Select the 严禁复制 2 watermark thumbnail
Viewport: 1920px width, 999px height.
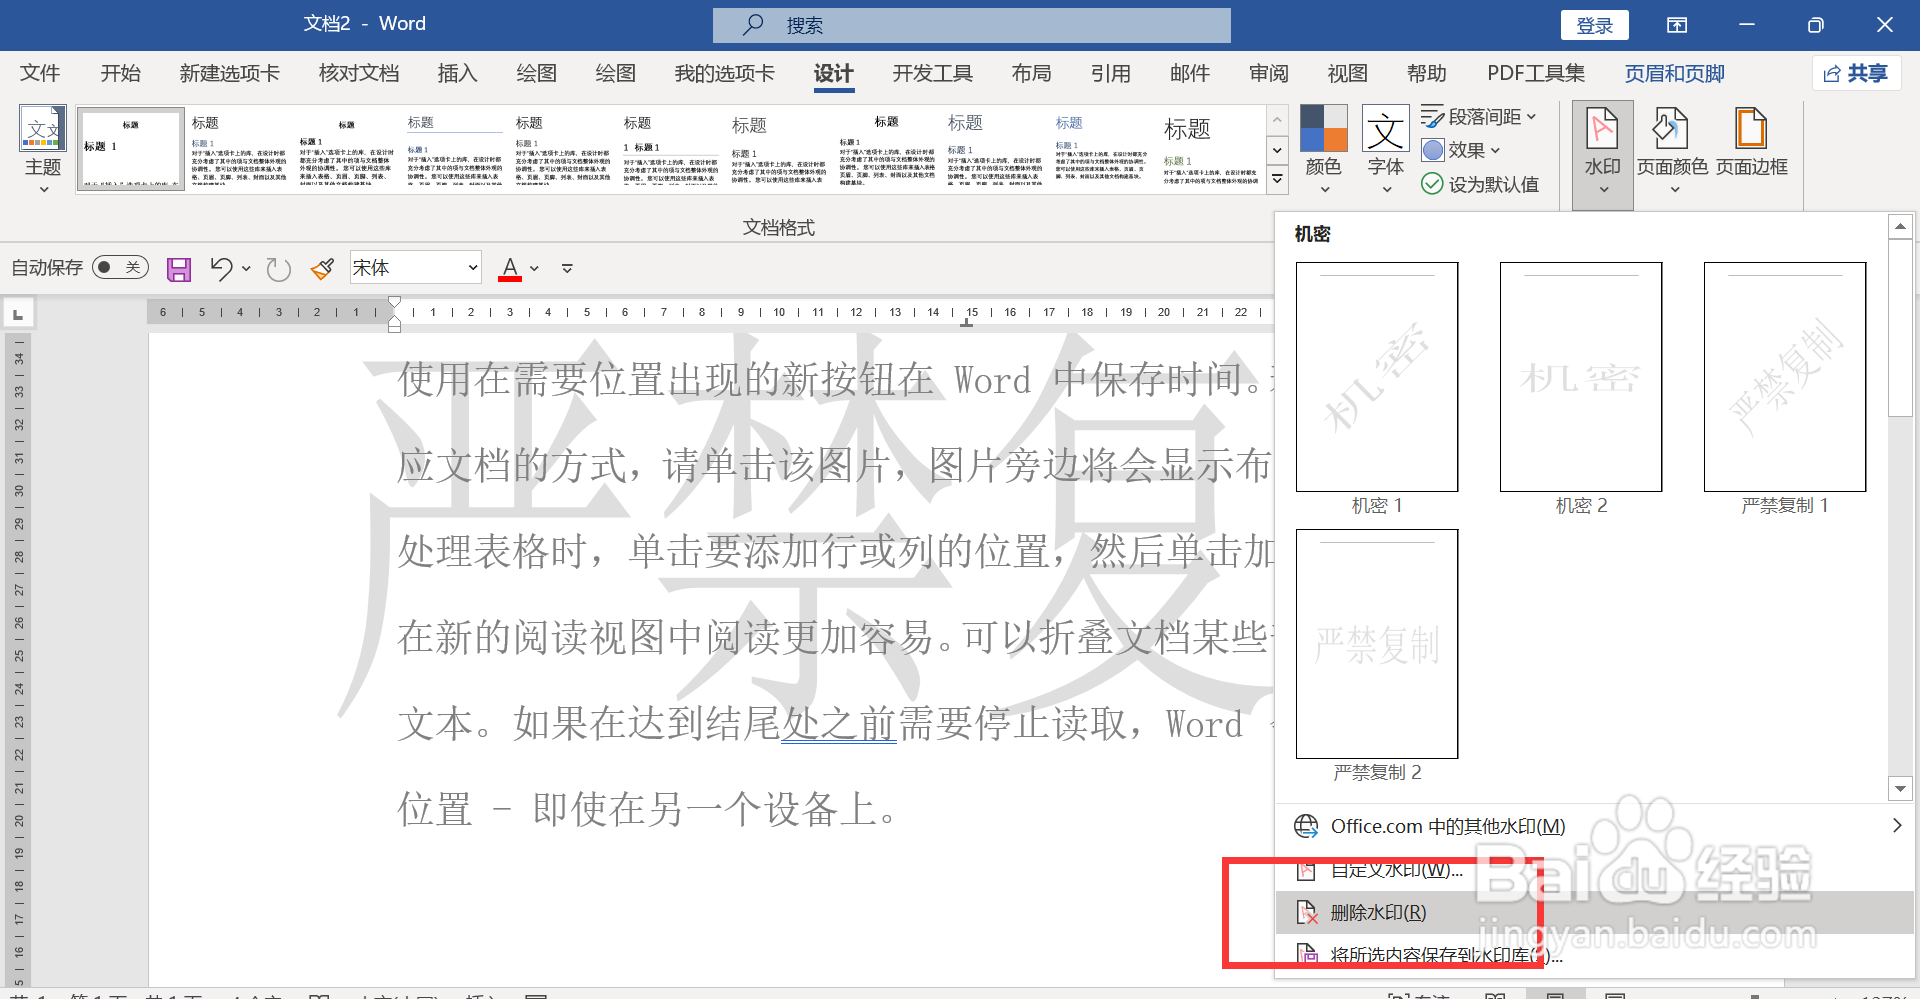click(1377, 644)
